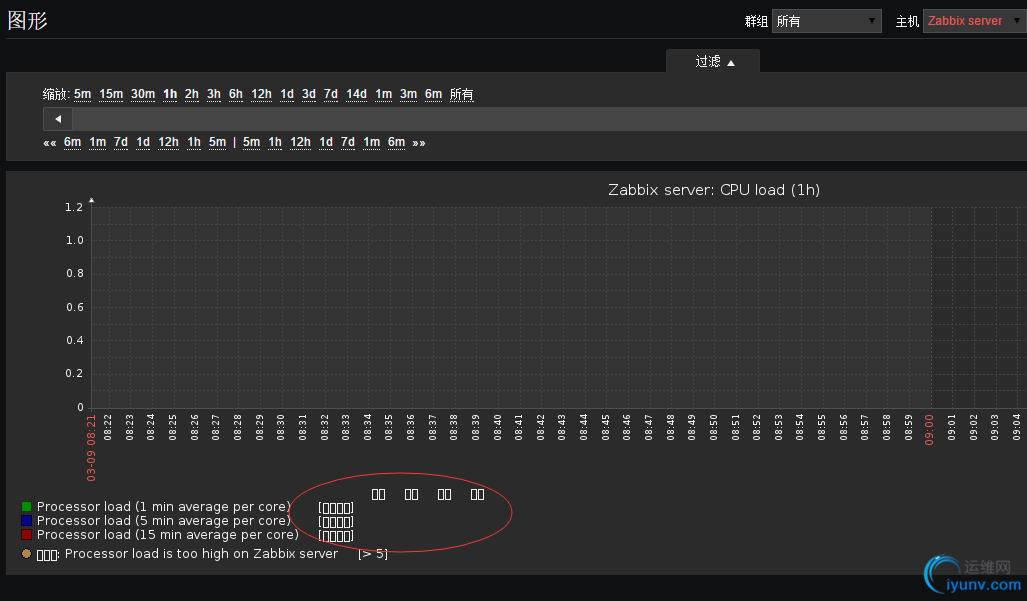Screen dimensions: 1027x601
Task: Set zoom to 5m in 缩放 row
Action: click(x=83, y=94)
